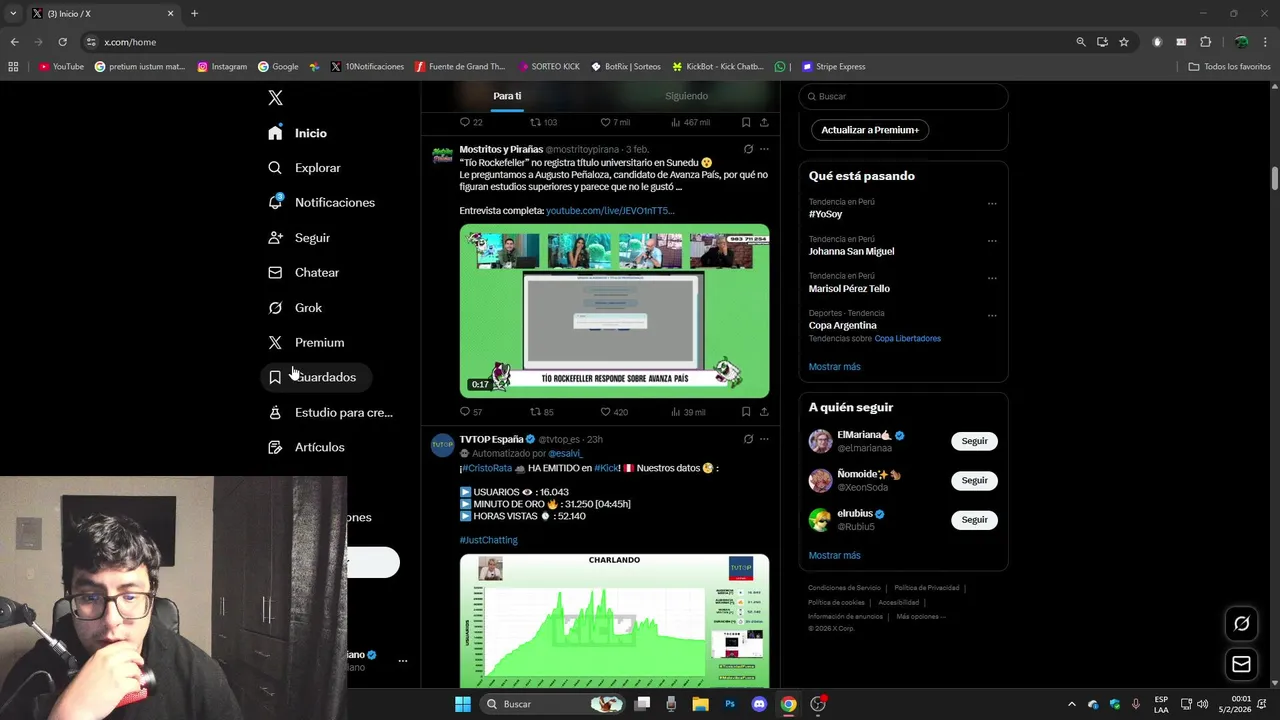The height and width of the screenshot is (720, 1280).
Task: Click Mostrar más under A quién seguir
Action: click(834, 555)
